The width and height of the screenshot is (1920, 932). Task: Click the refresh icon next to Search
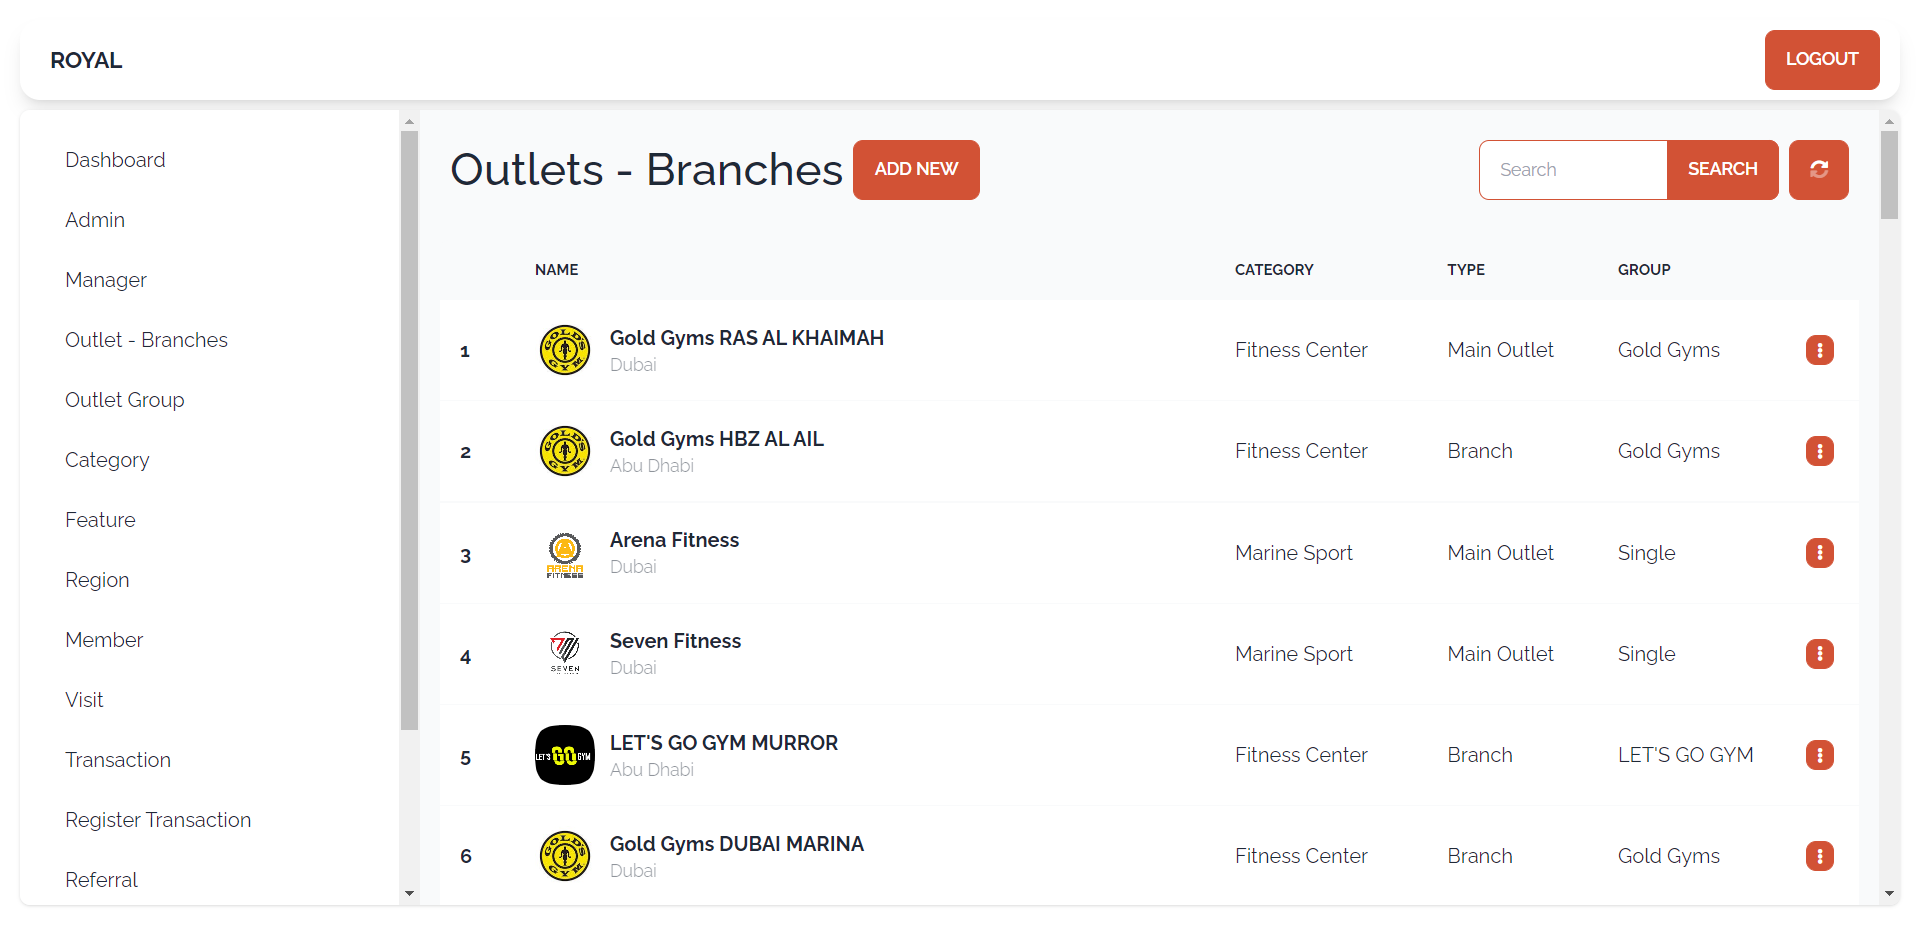(x=1818, y=170)
